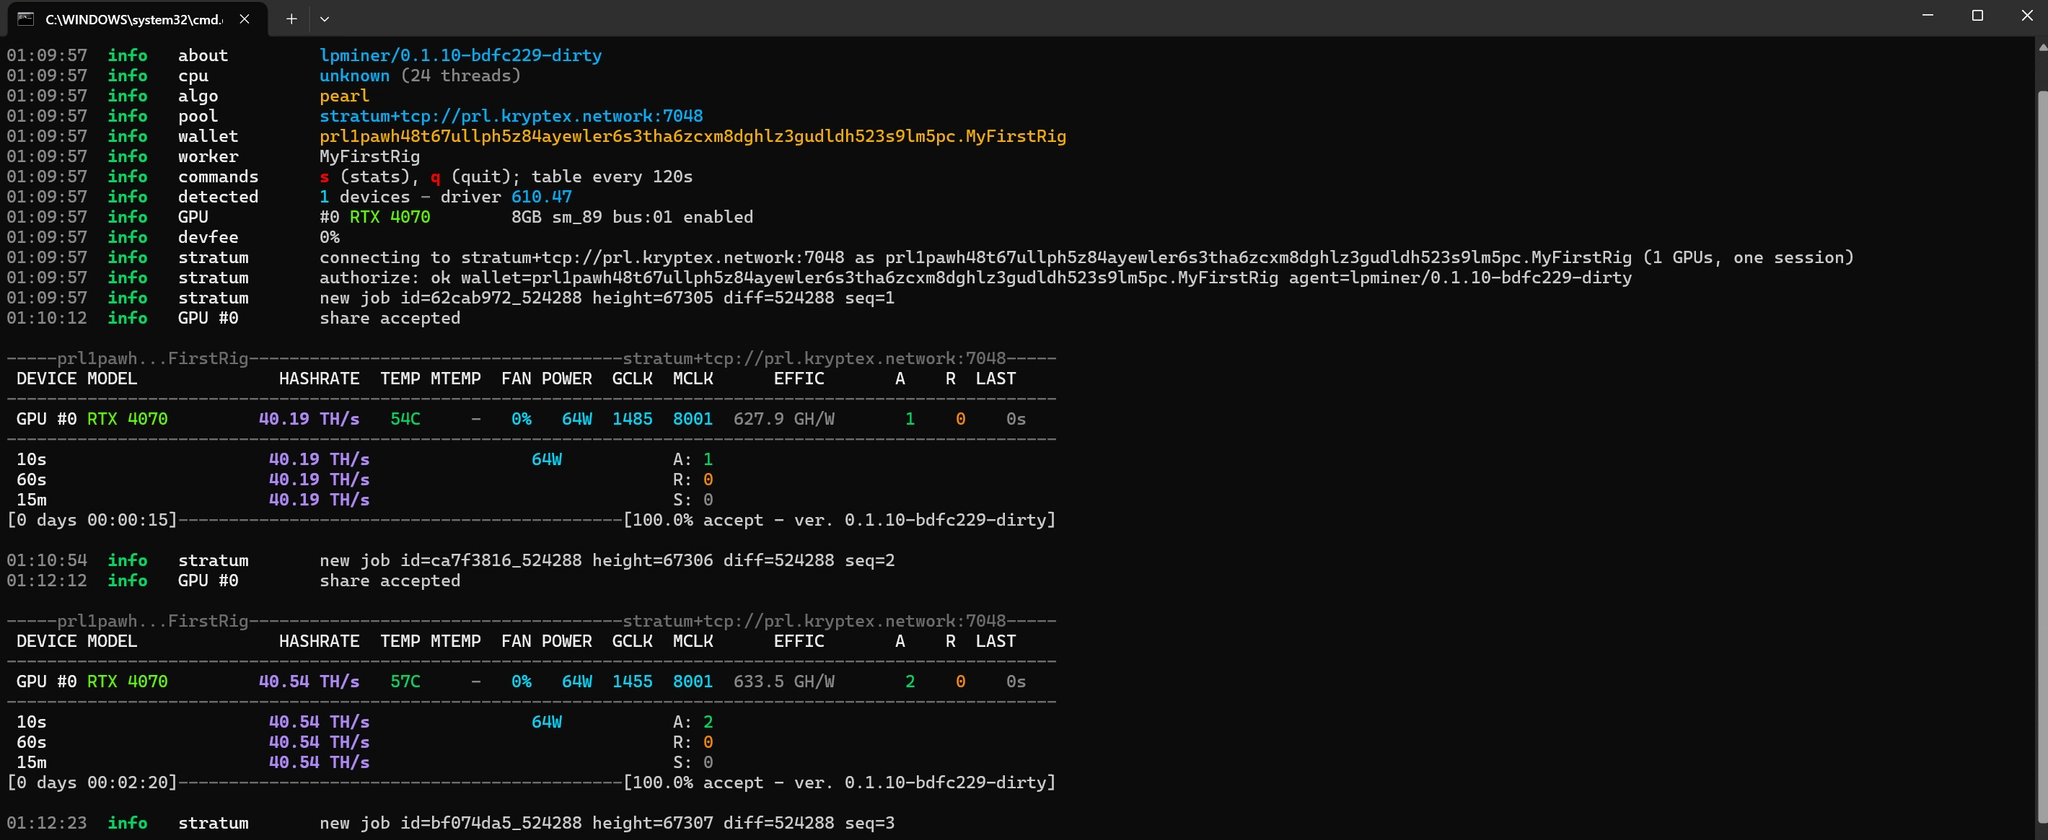Click the 'new job id=62cab972_524288' line
The height and width of the screenshot is (840, 2048).
[607, 298]
